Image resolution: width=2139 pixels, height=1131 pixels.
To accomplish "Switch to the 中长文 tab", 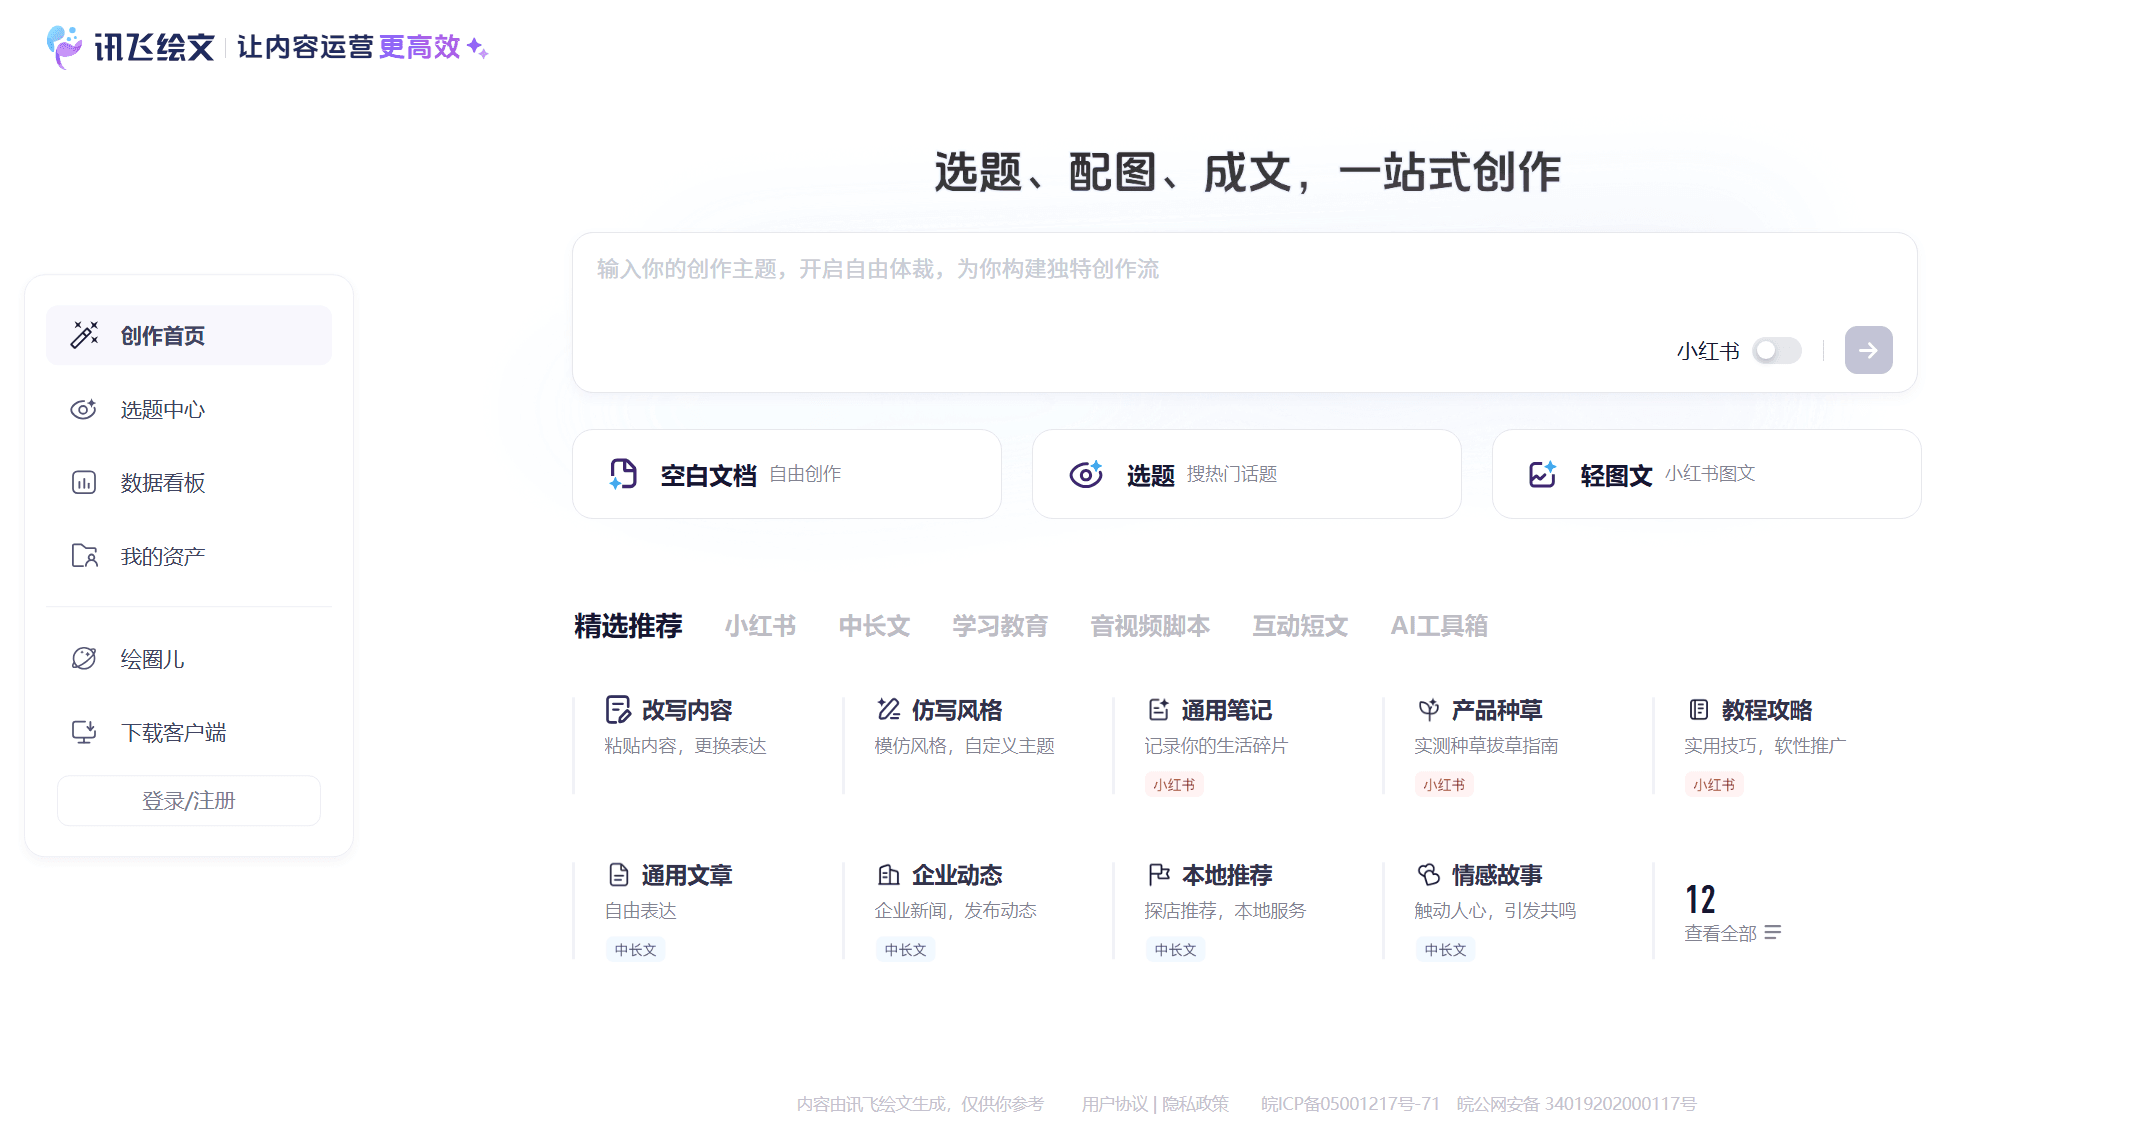I will click(874, 626).
